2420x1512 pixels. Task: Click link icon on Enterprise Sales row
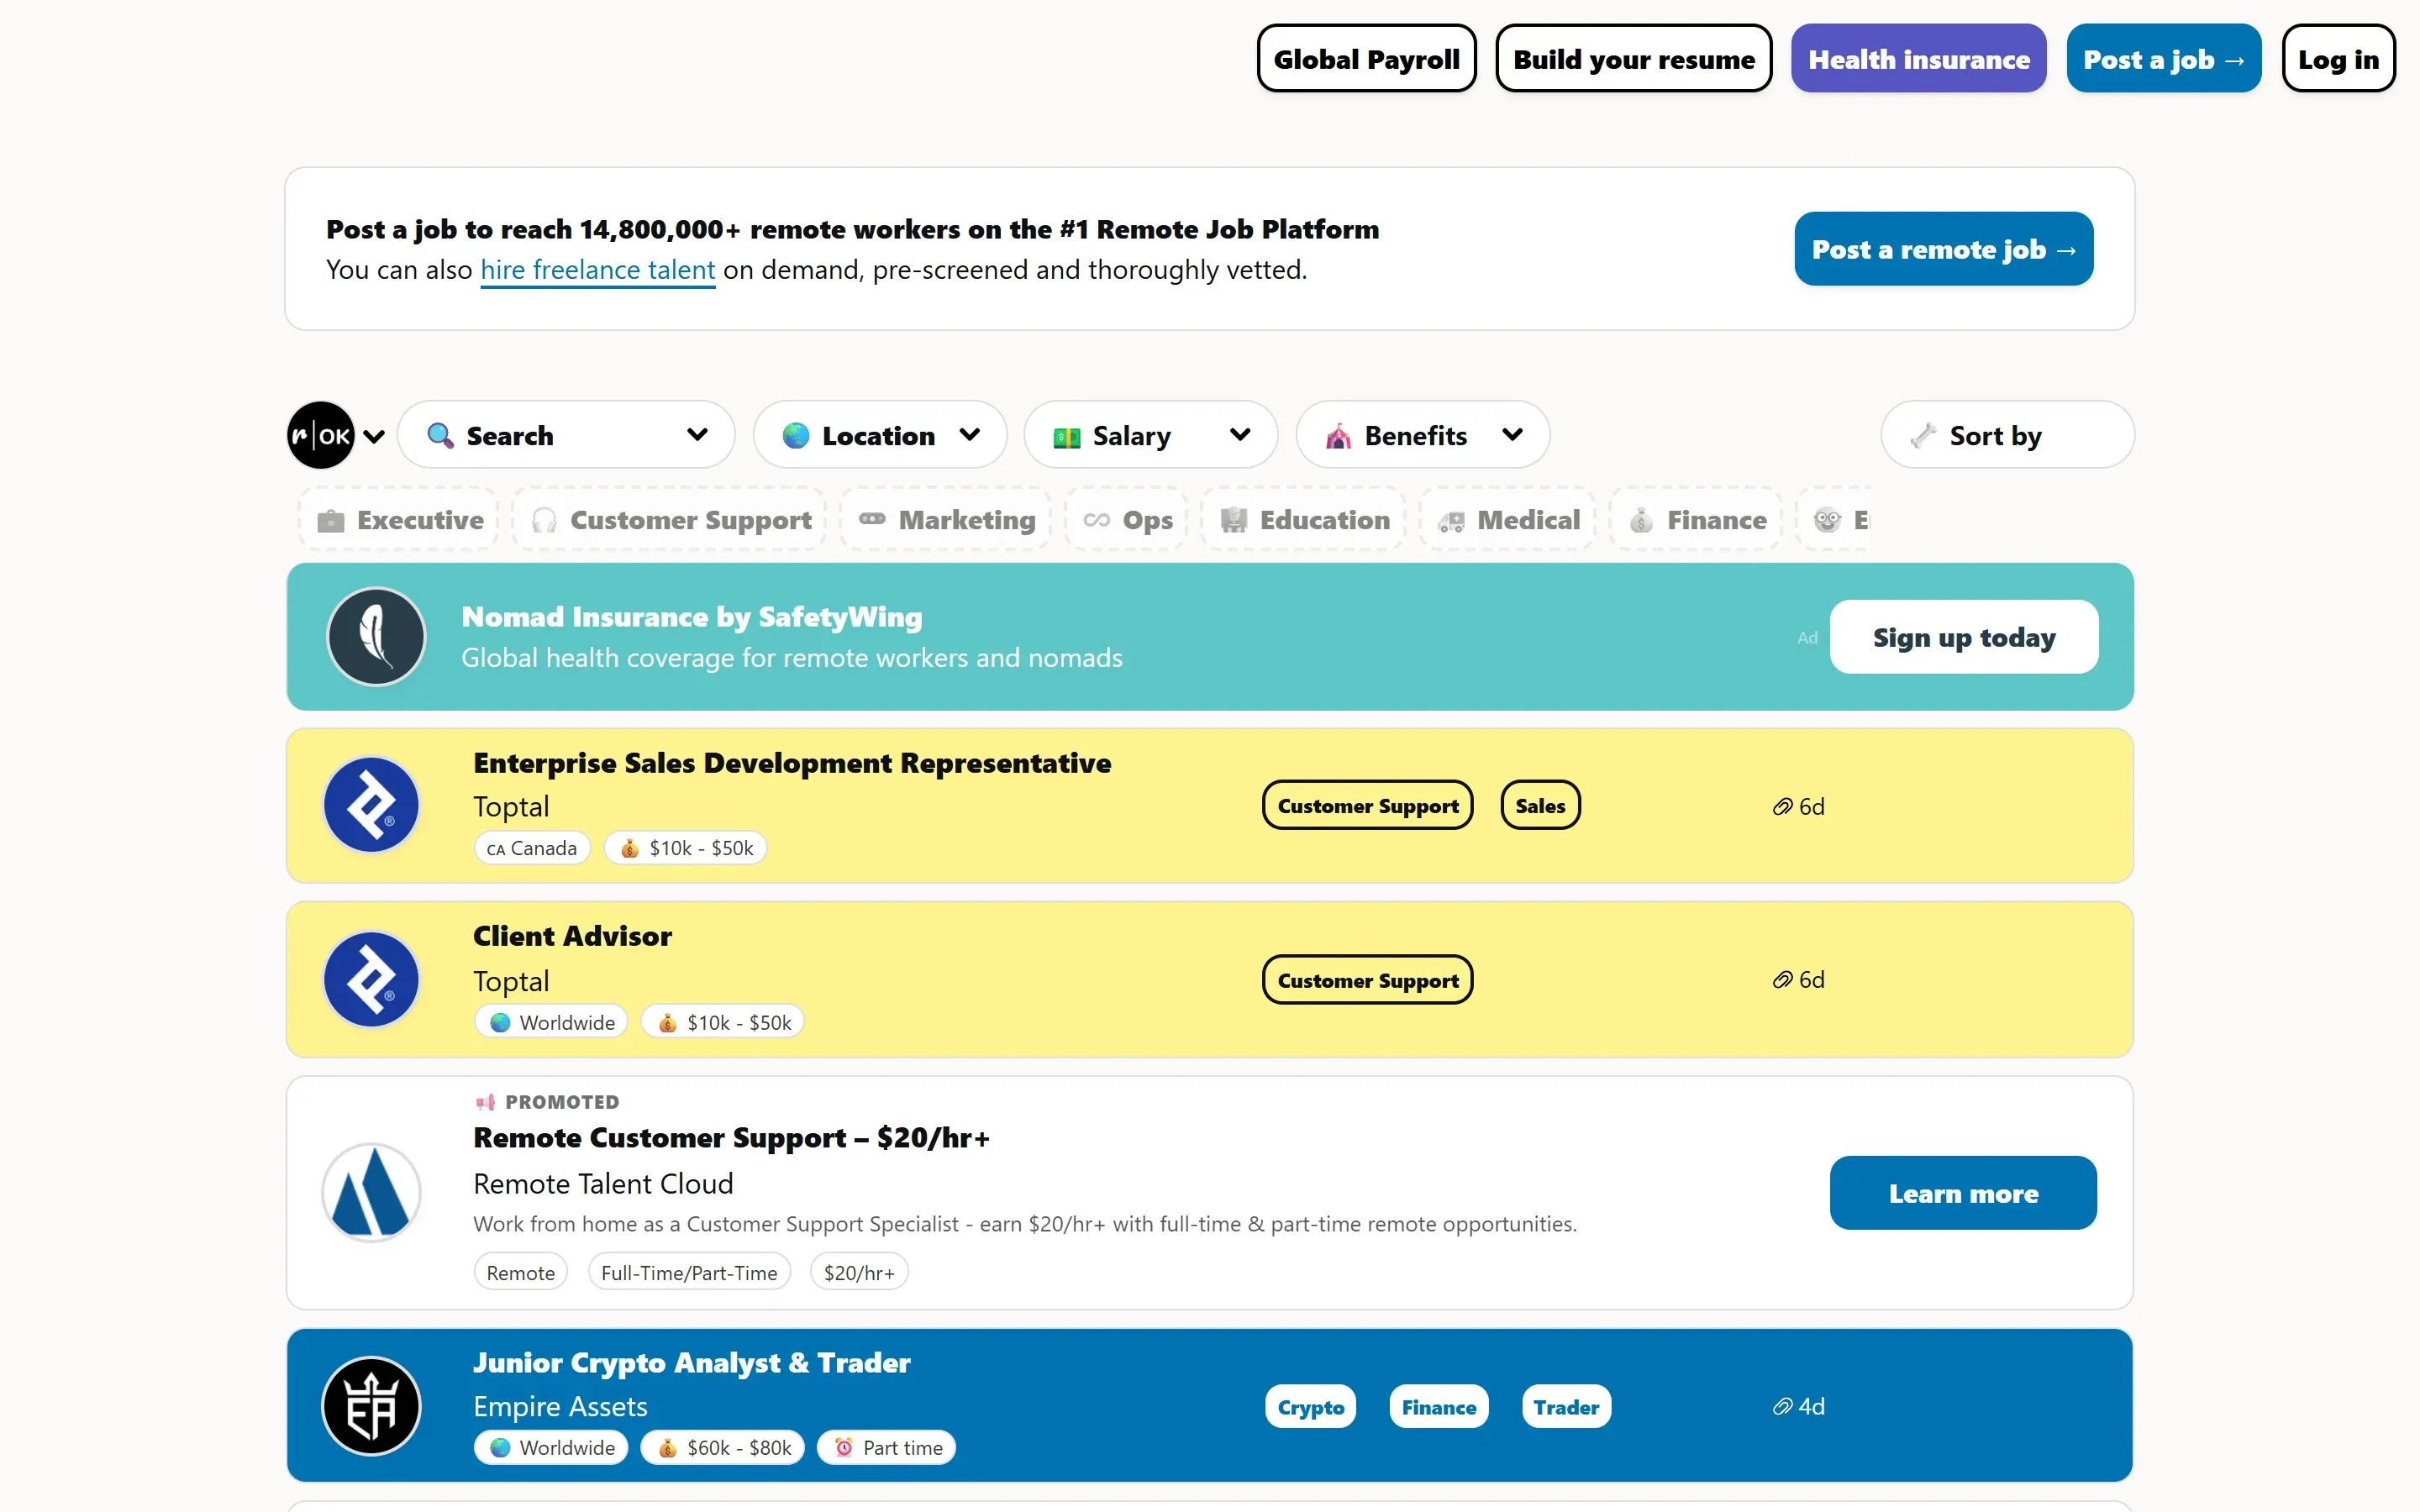[x=1782, y=806]
